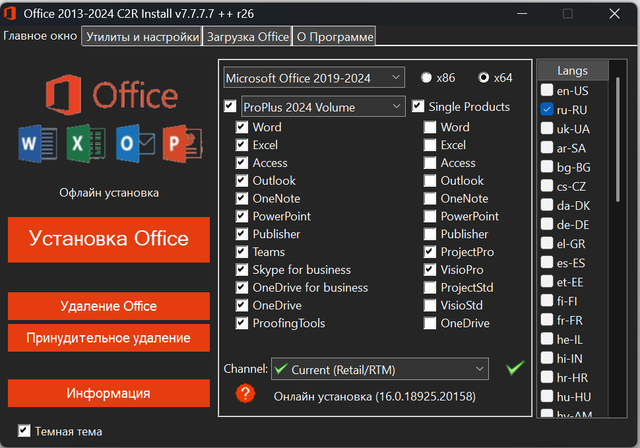Uncheck OneDrive for business
The height and width of the screenshot is (448, 640).
242,287
